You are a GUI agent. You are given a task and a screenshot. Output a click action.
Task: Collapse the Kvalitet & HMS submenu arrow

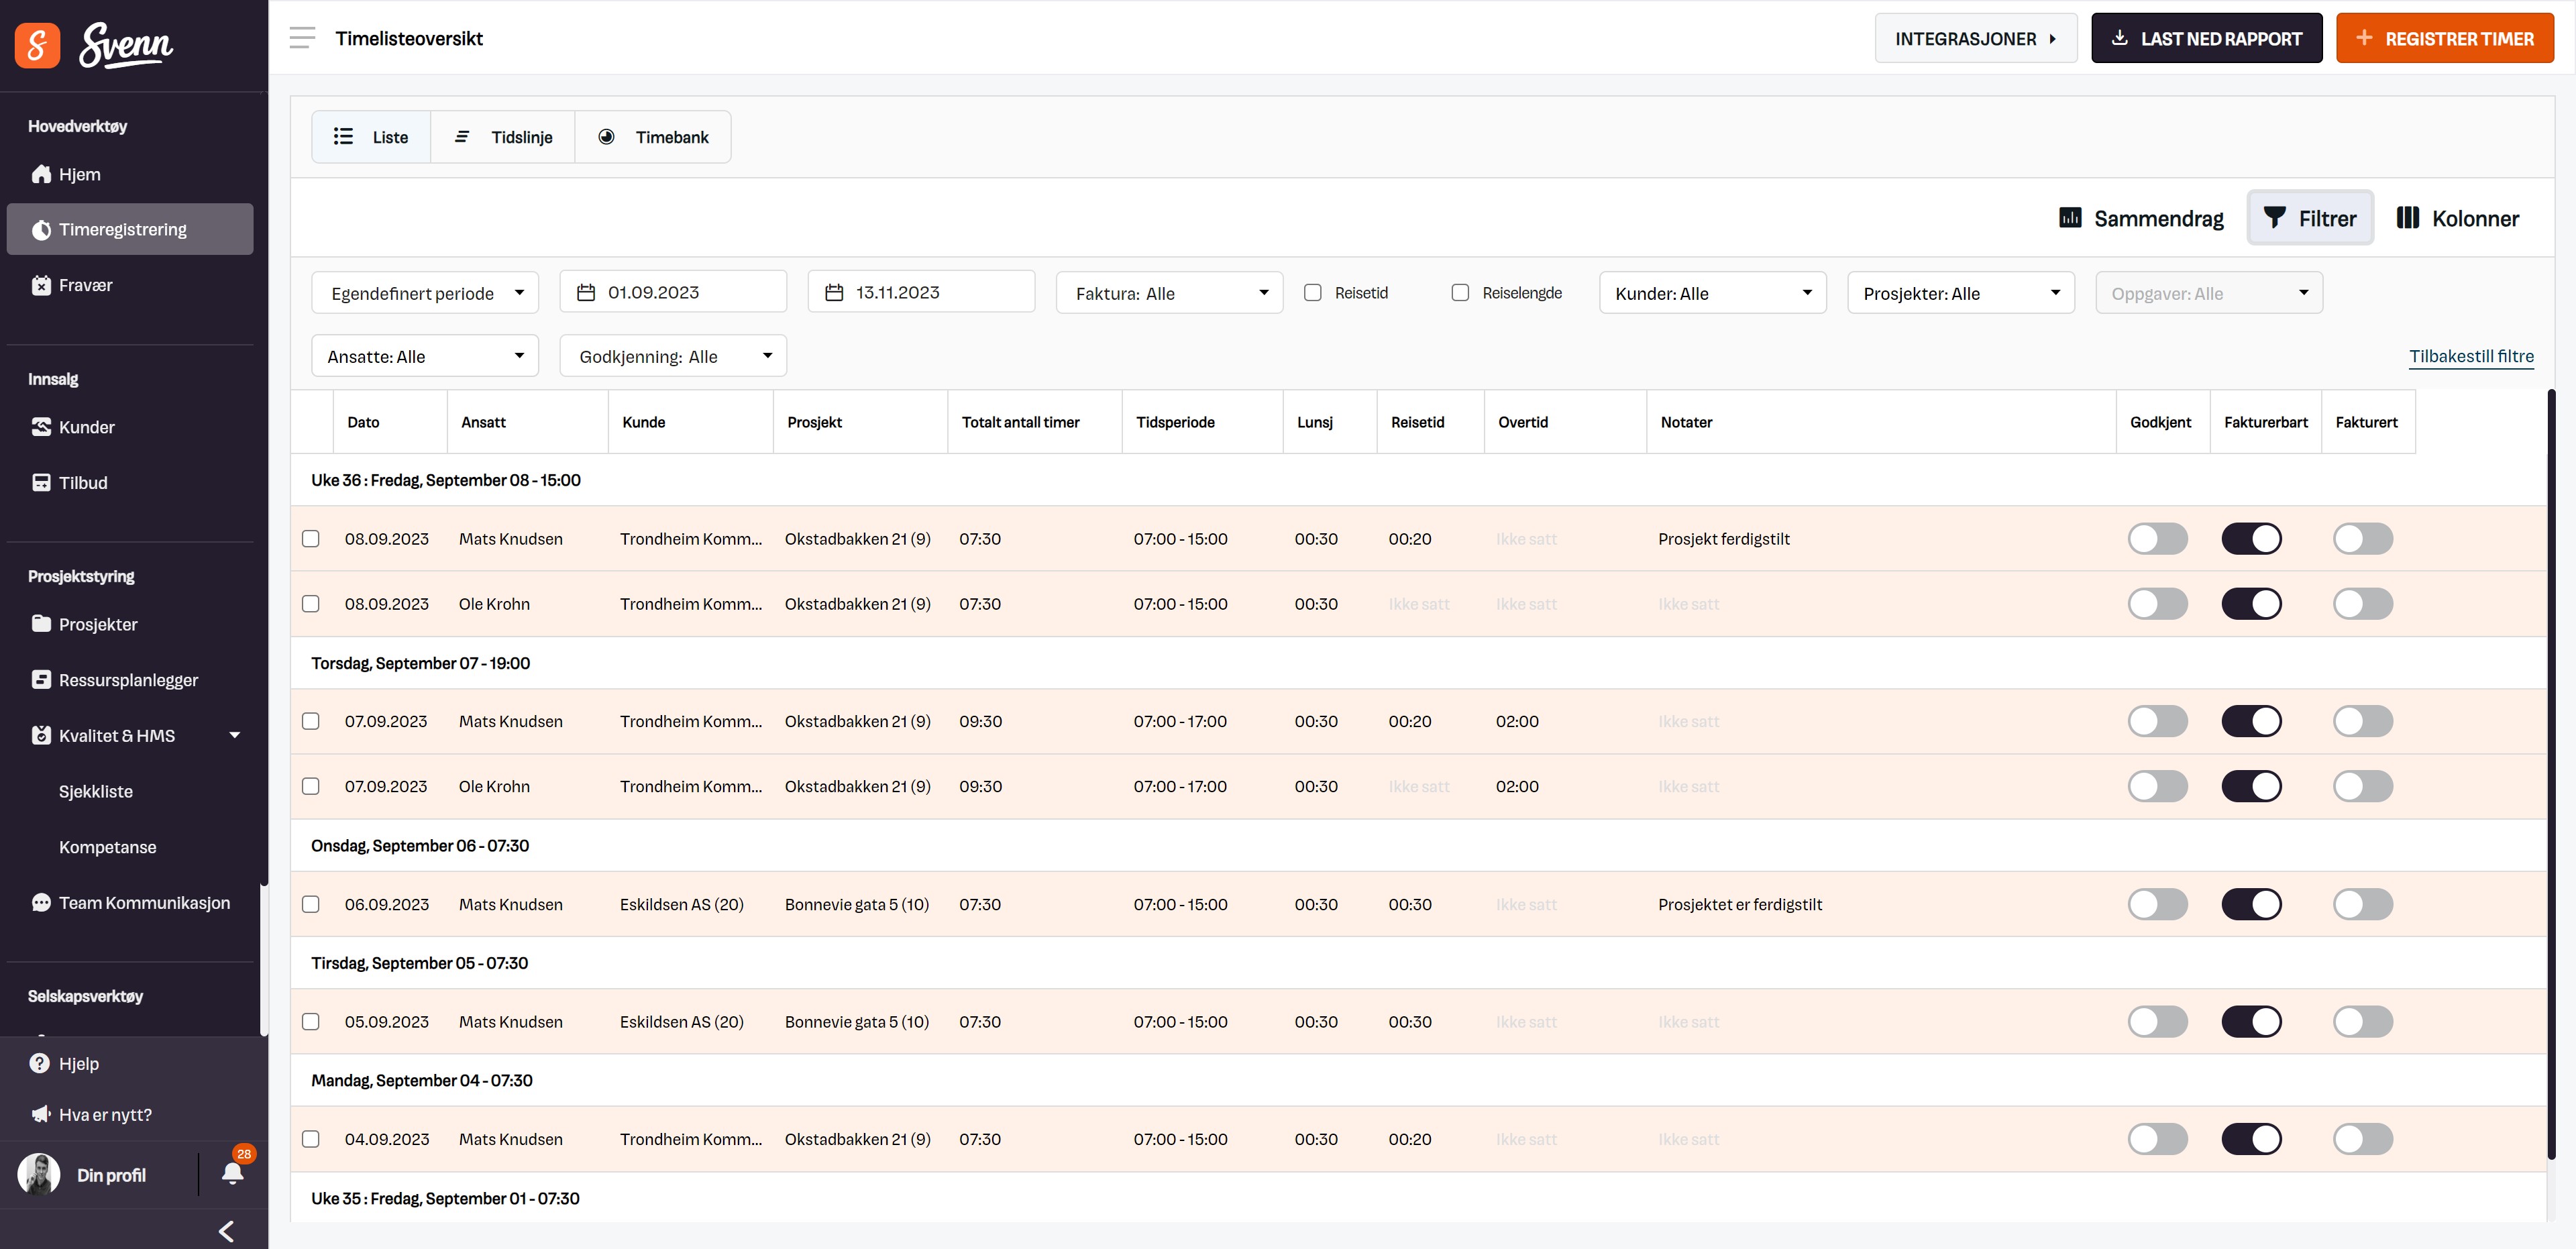pos(235,735)
